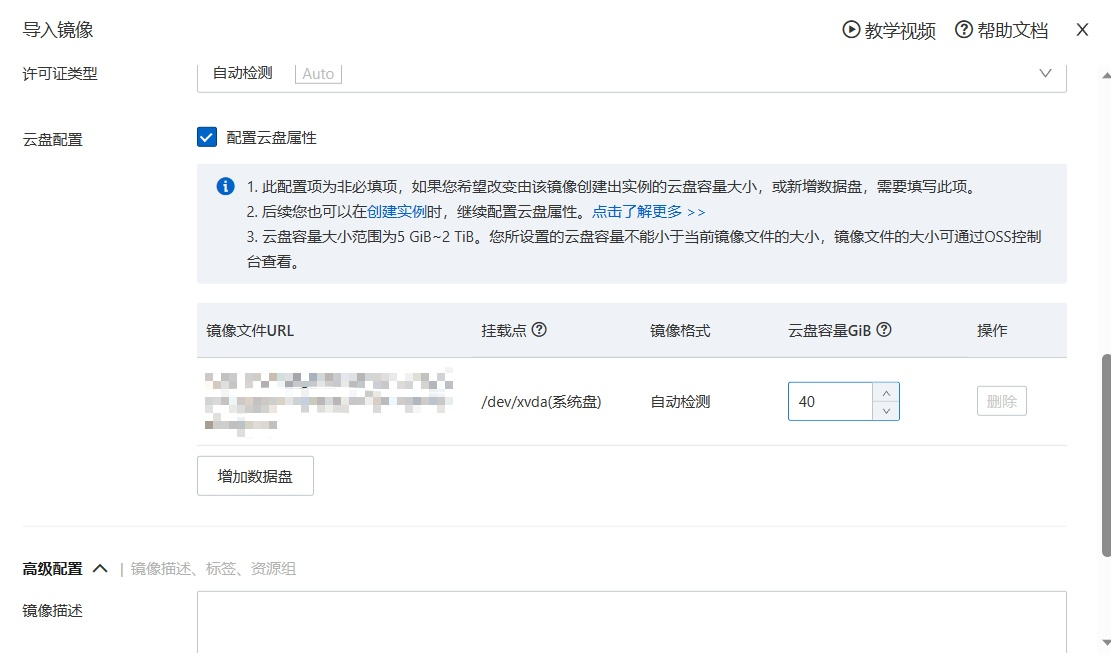Open the 许可证类型 dropdown
The width and height of the screenshot is (1111, 661).
630,74
